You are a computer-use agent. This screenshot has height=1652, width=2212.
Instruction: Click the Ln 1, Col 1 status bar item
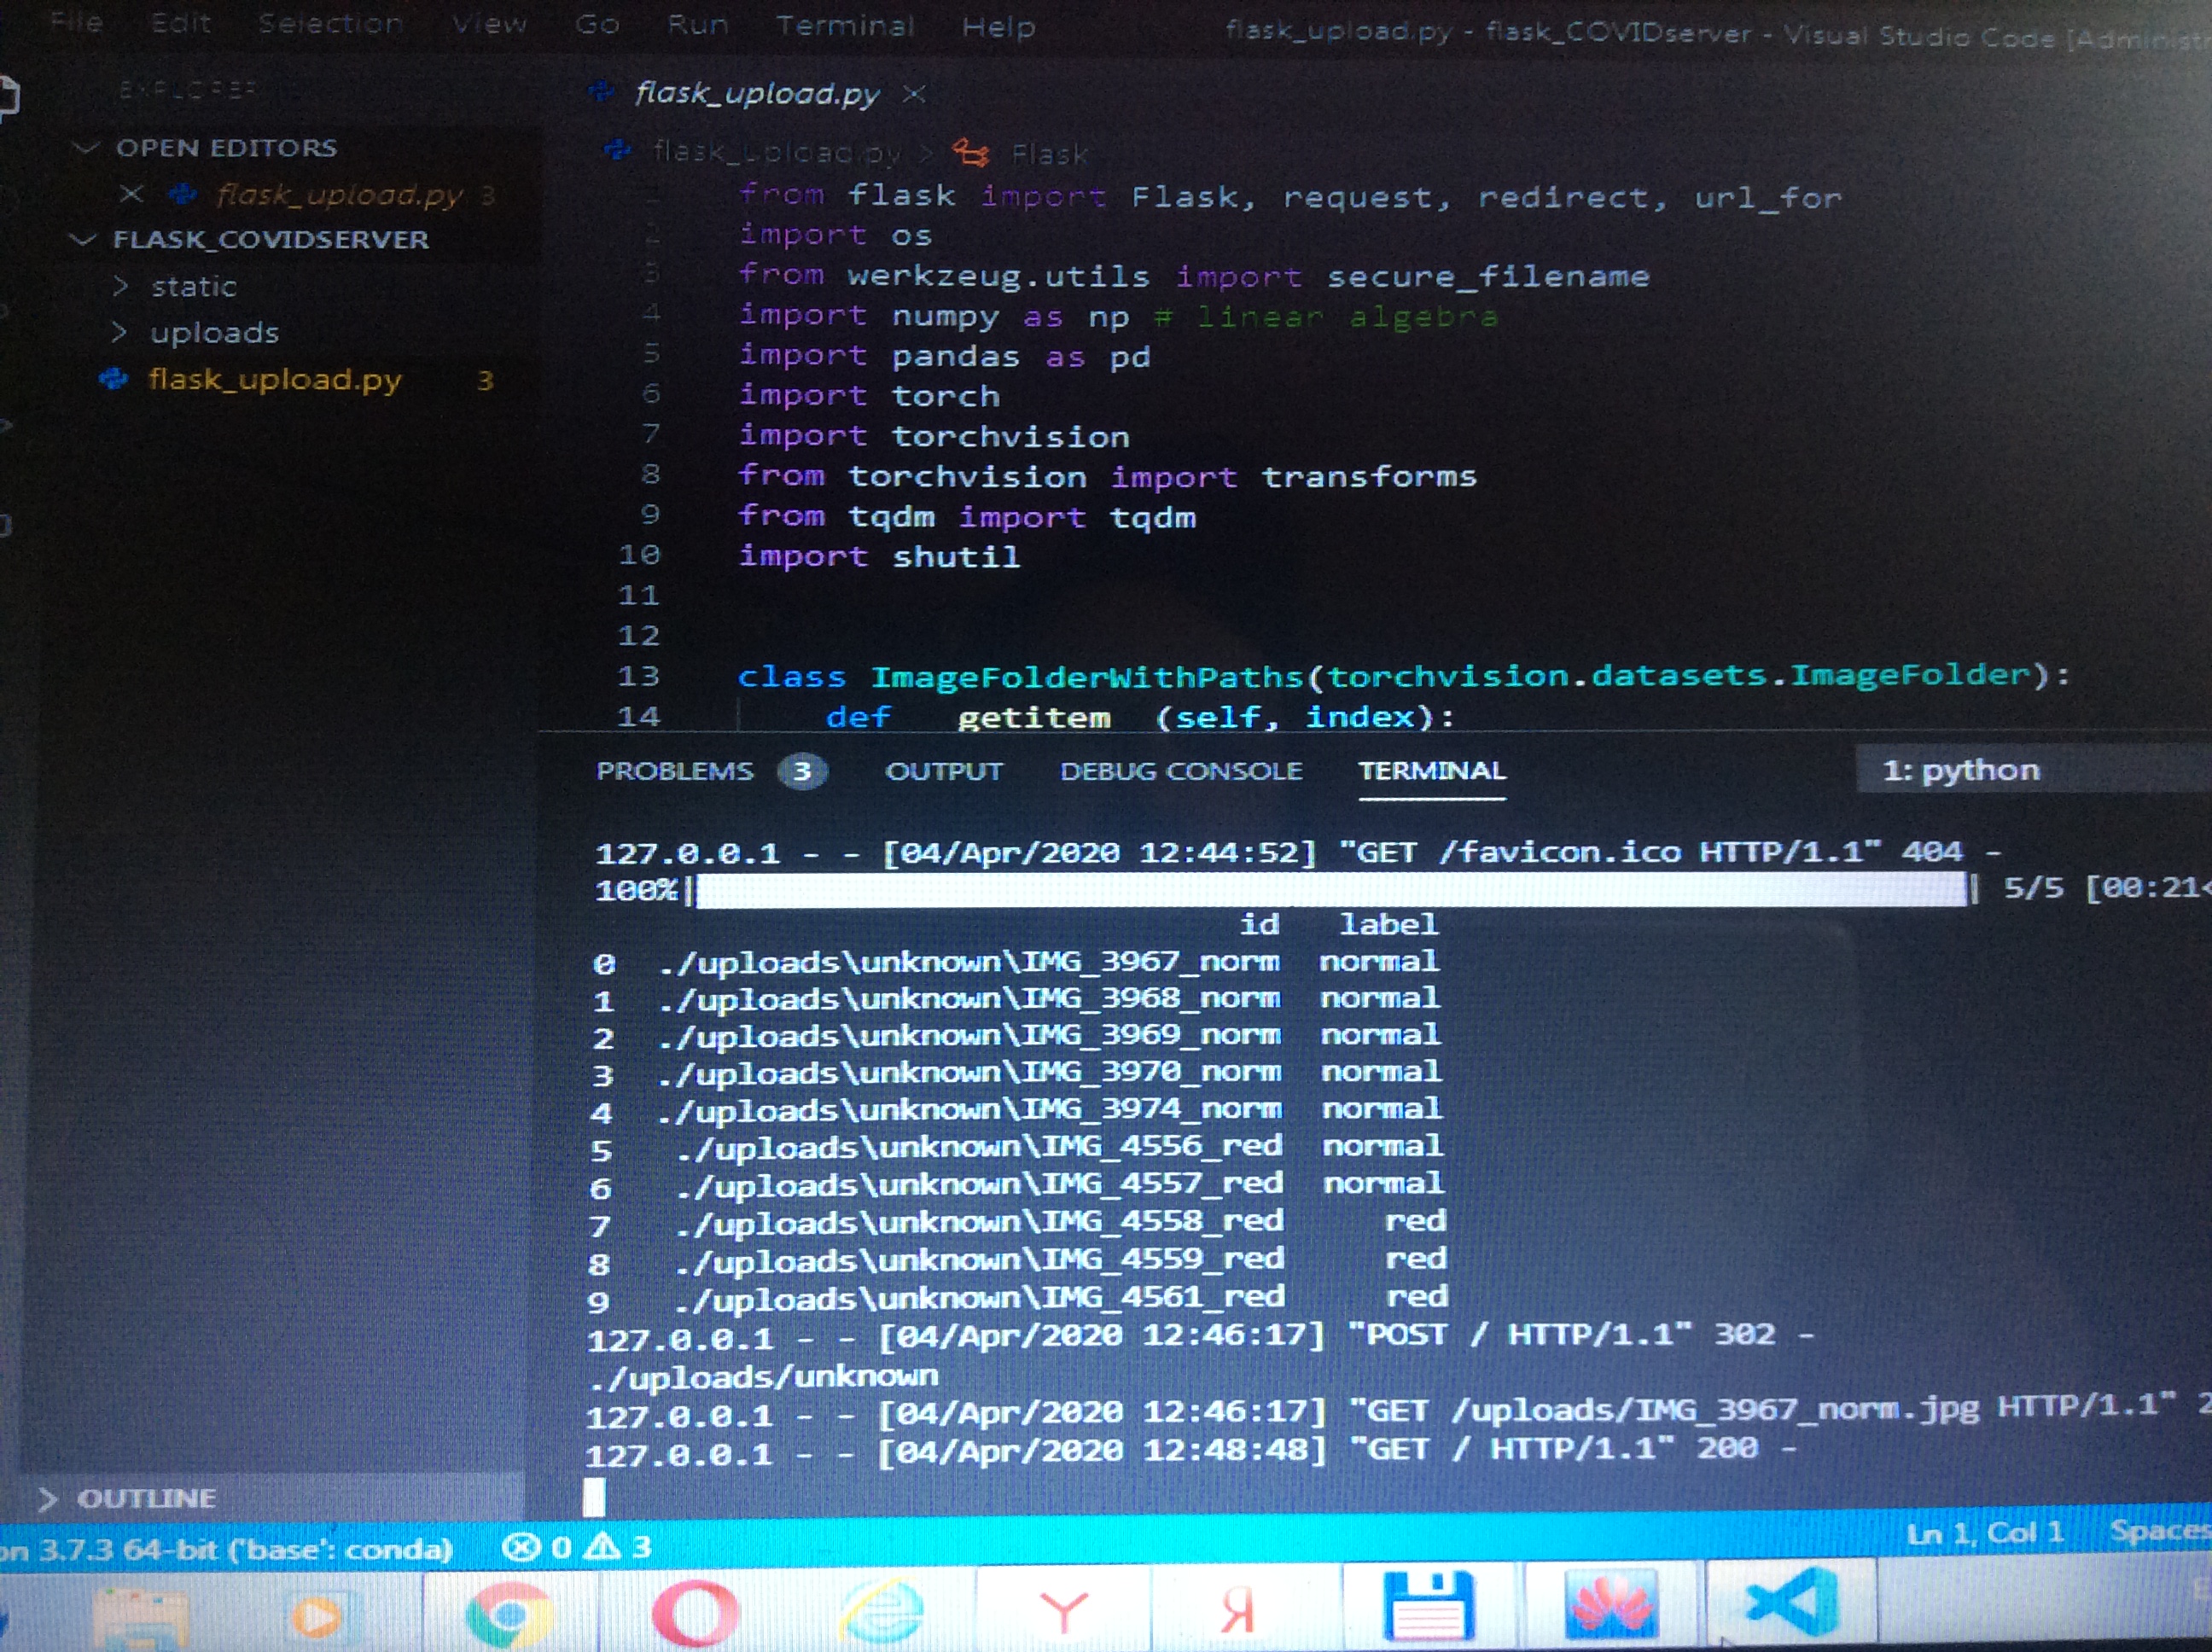coord(1985,1534)
